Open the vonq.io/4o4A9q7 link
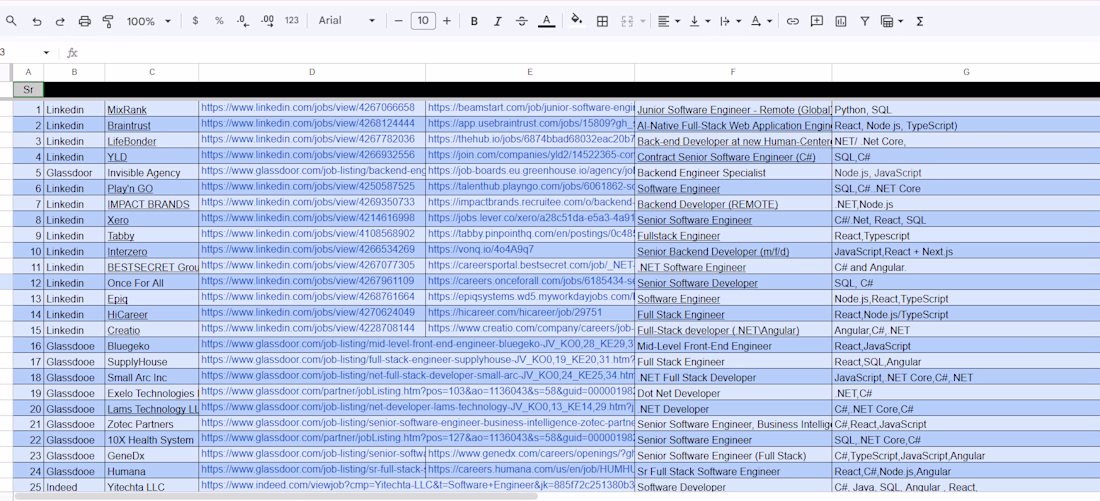Image resolution: width=1100 pixels, height=501 pixels. [481, 249]
